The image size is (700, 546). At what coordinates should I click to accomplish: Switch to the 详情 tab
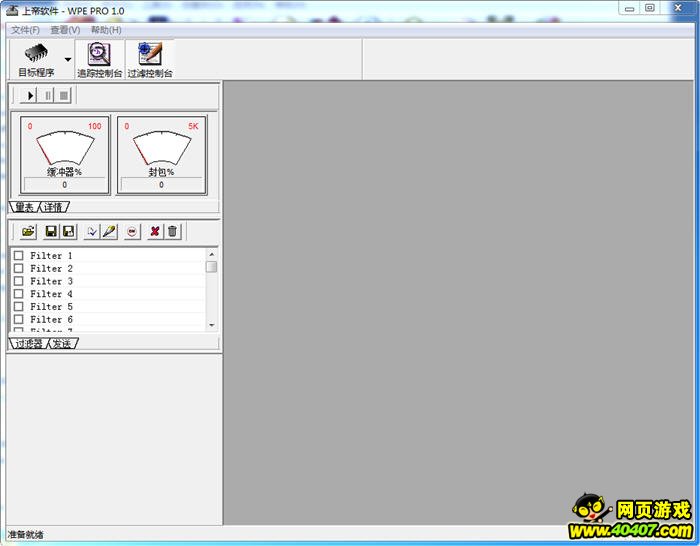click(54, 207)
